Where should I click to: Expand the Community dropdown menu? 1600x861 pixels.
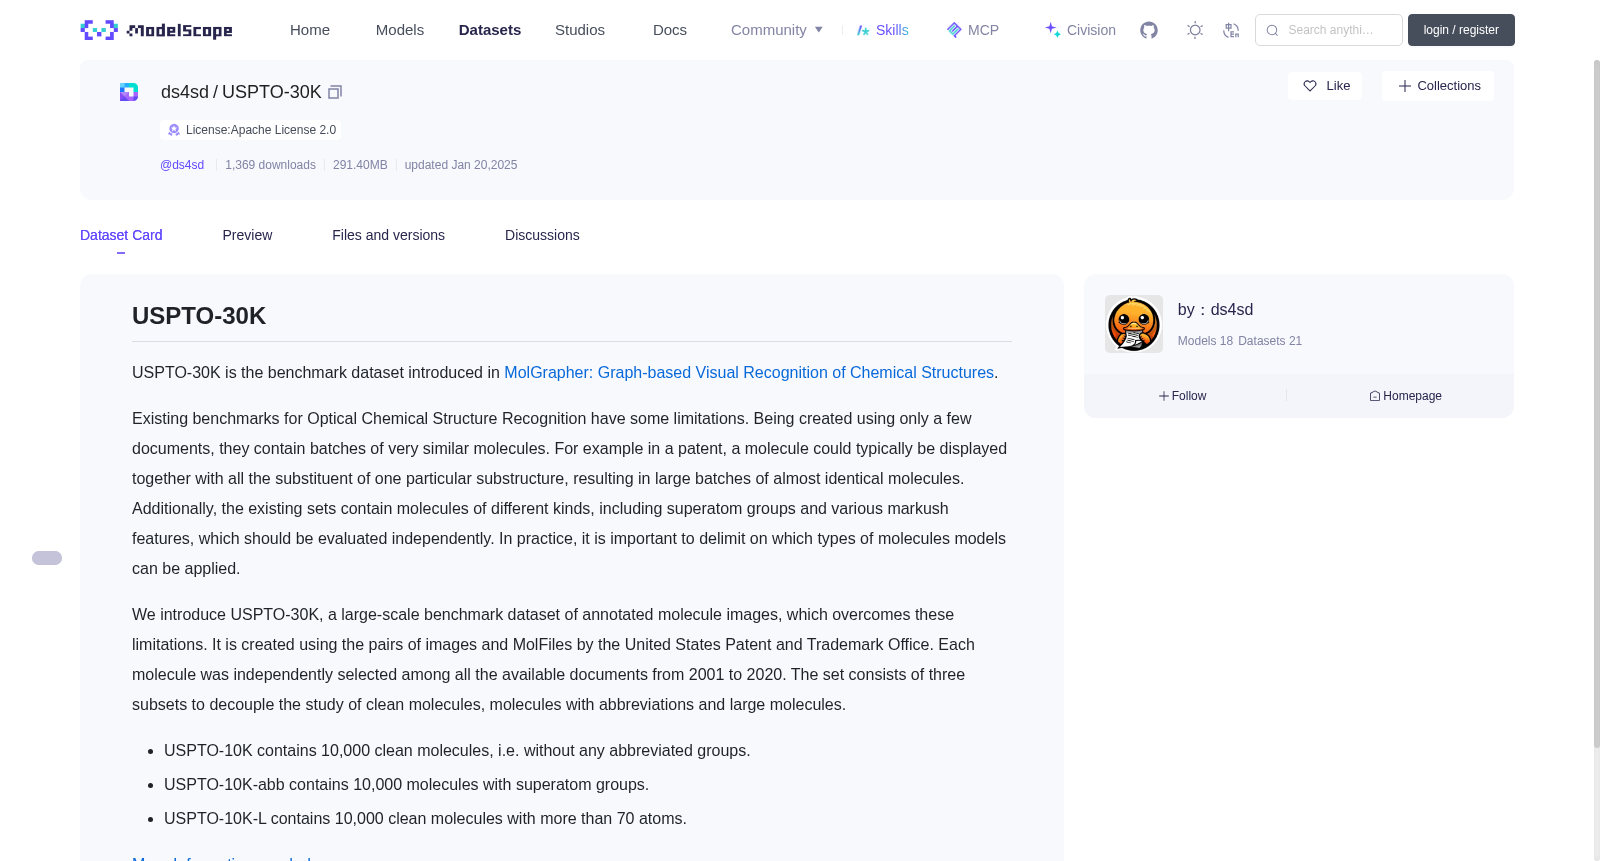click(x=777, y=30)
